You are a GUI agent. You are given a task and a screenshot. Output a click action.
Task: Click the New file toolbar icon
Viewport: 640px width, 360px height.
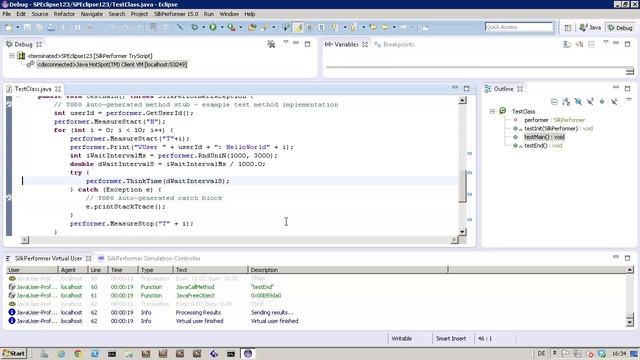8,27
